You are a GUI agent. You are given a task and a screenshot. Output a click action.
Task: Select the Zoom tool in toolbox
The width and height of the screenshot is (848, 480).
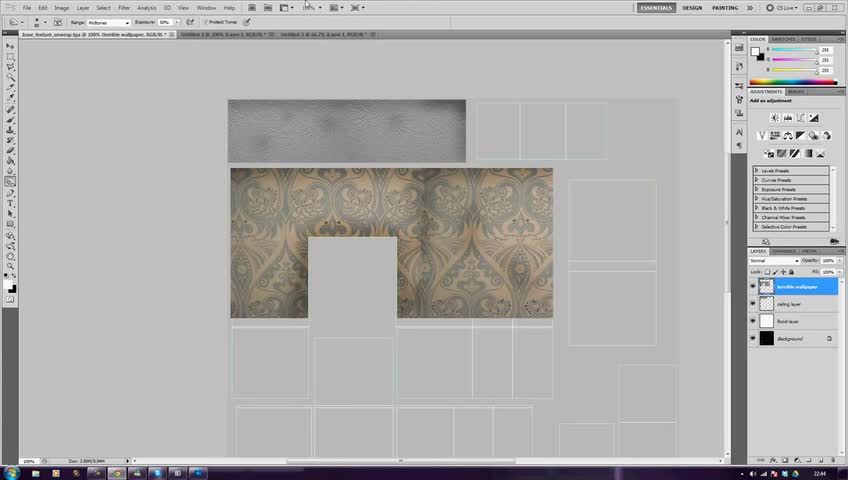click(x=10, y=266)
